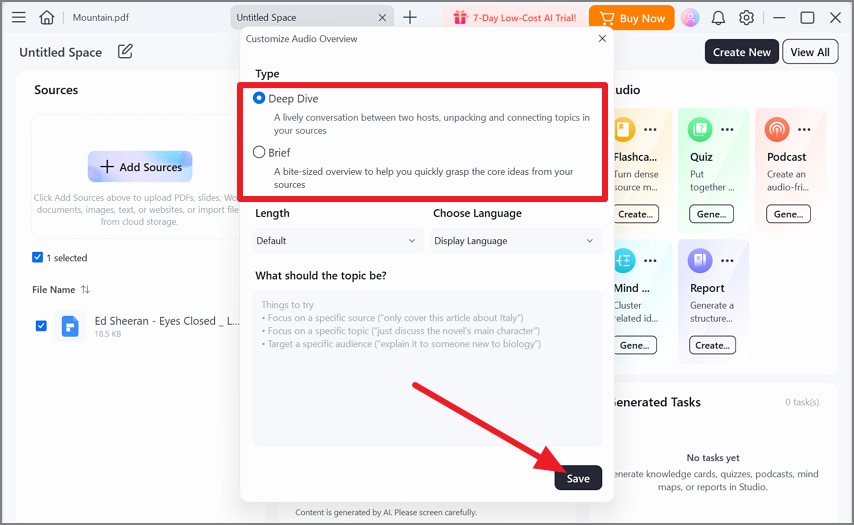854x525 pixels.
Task: Click the Add Sources button
Action: point(140,167)
